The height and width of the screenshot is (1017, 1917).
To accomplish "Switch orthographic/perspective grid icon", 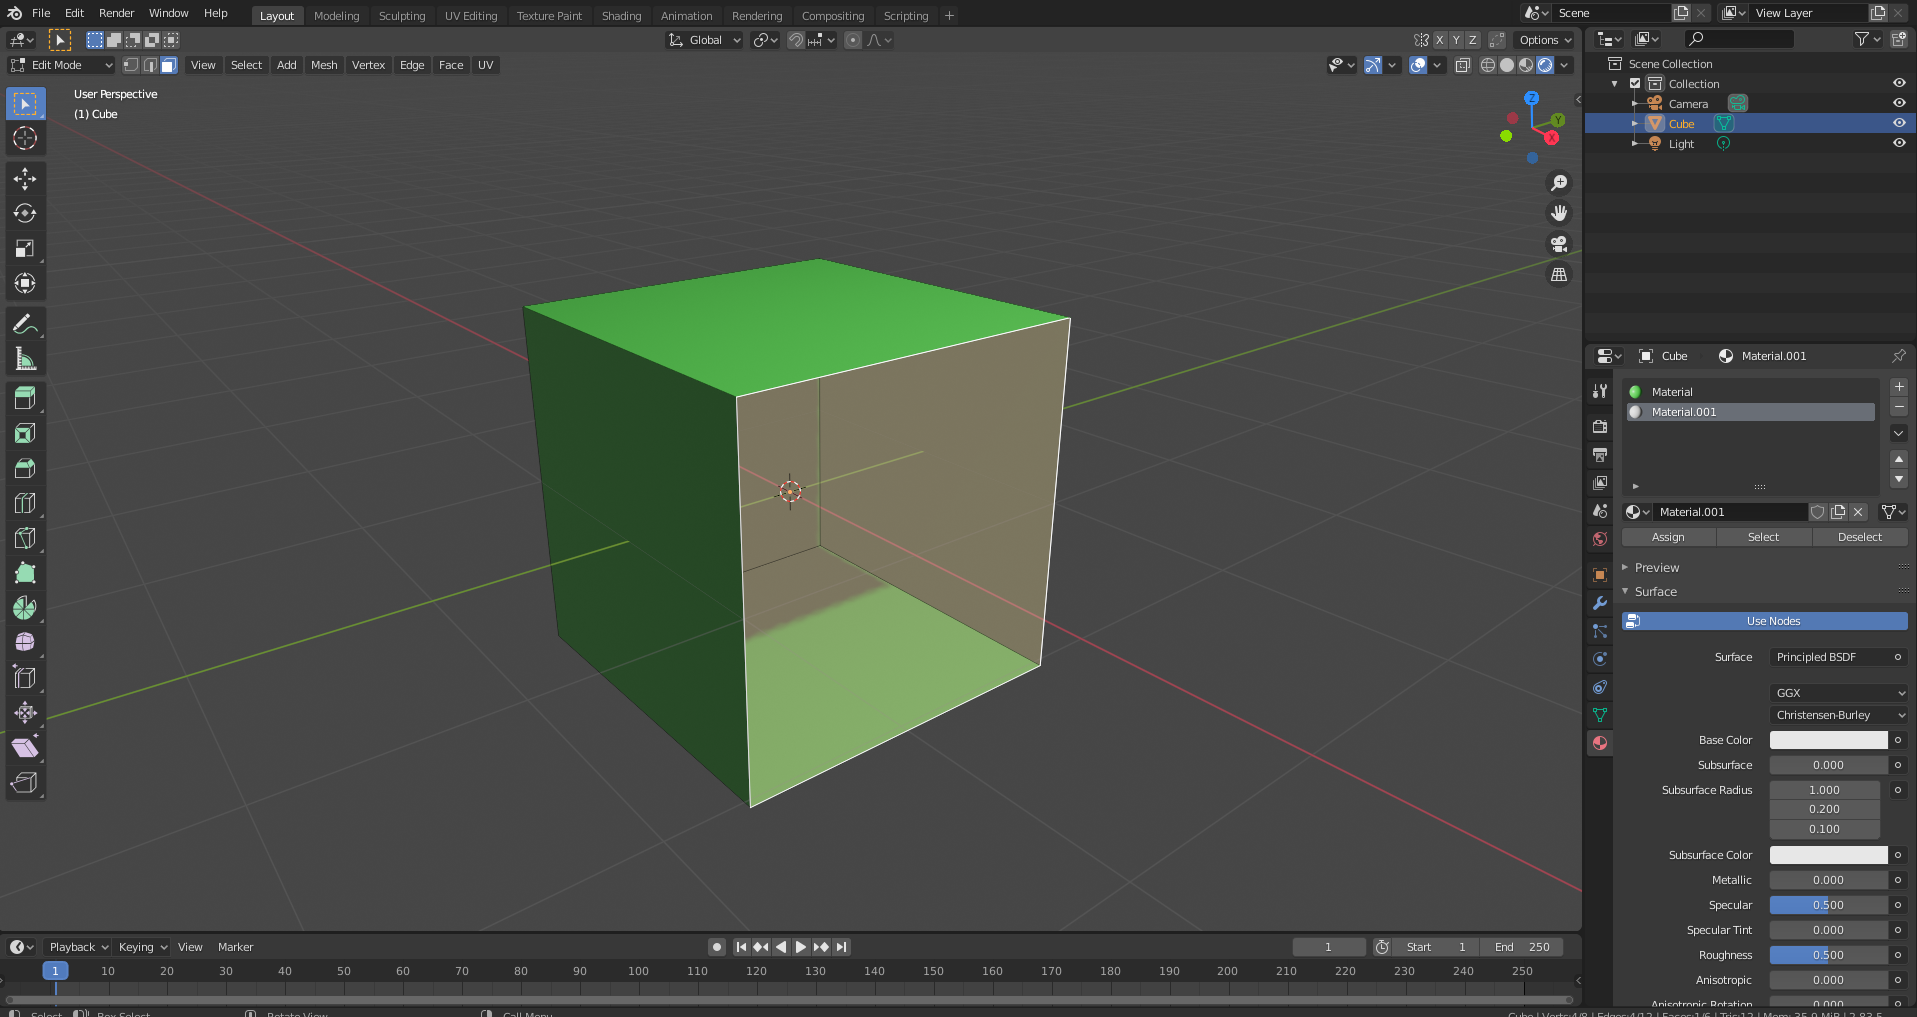I will (1559, 274).
